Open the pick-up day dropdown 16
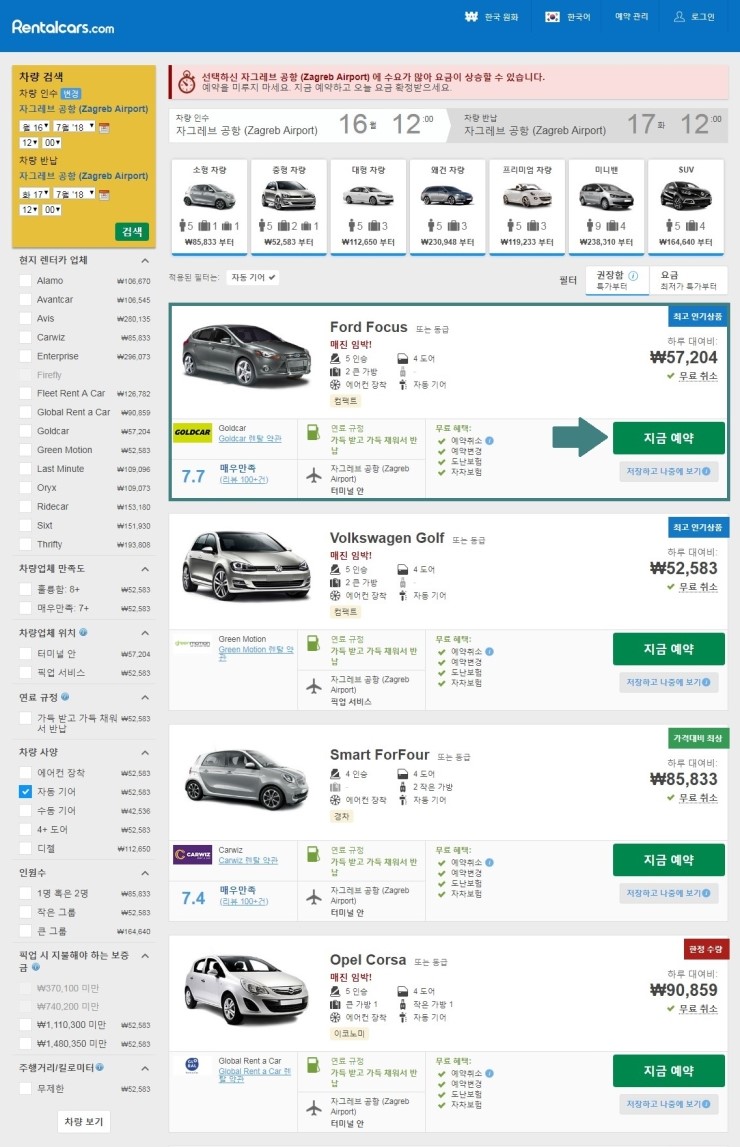Viewport: 740px width, 1147px height. click(34, 127)
